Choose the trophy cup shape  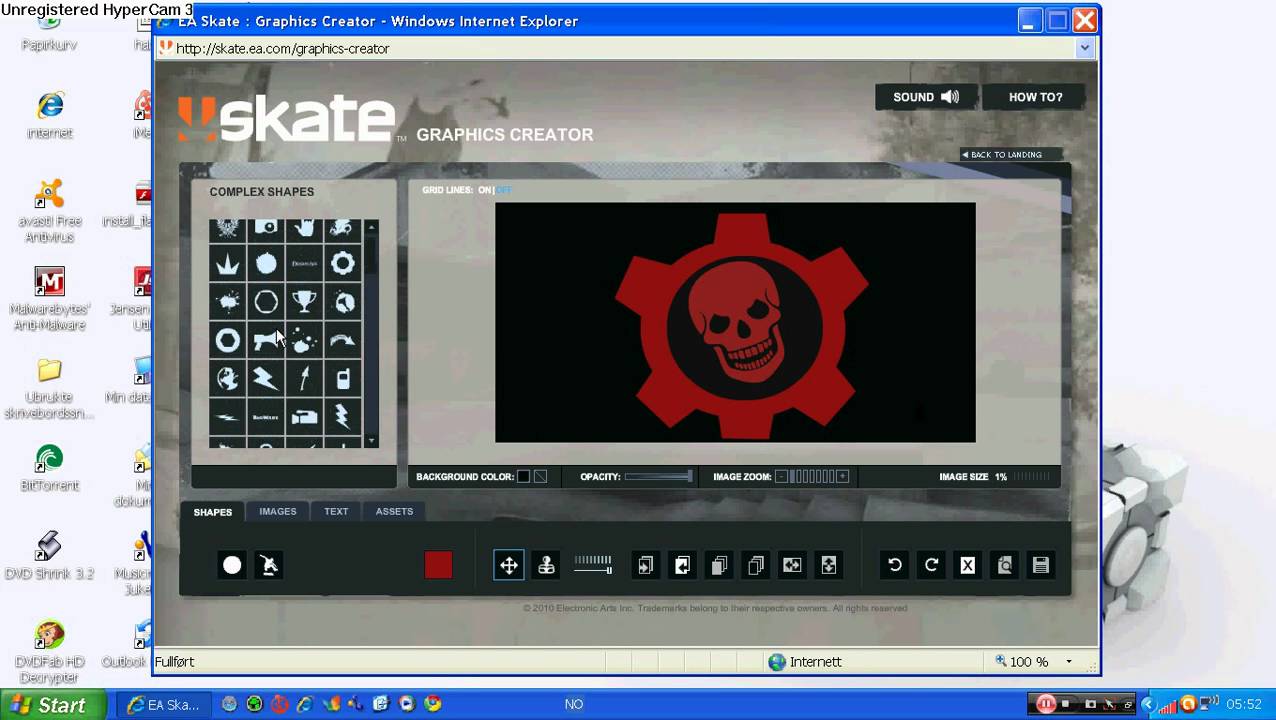point(304,302)
